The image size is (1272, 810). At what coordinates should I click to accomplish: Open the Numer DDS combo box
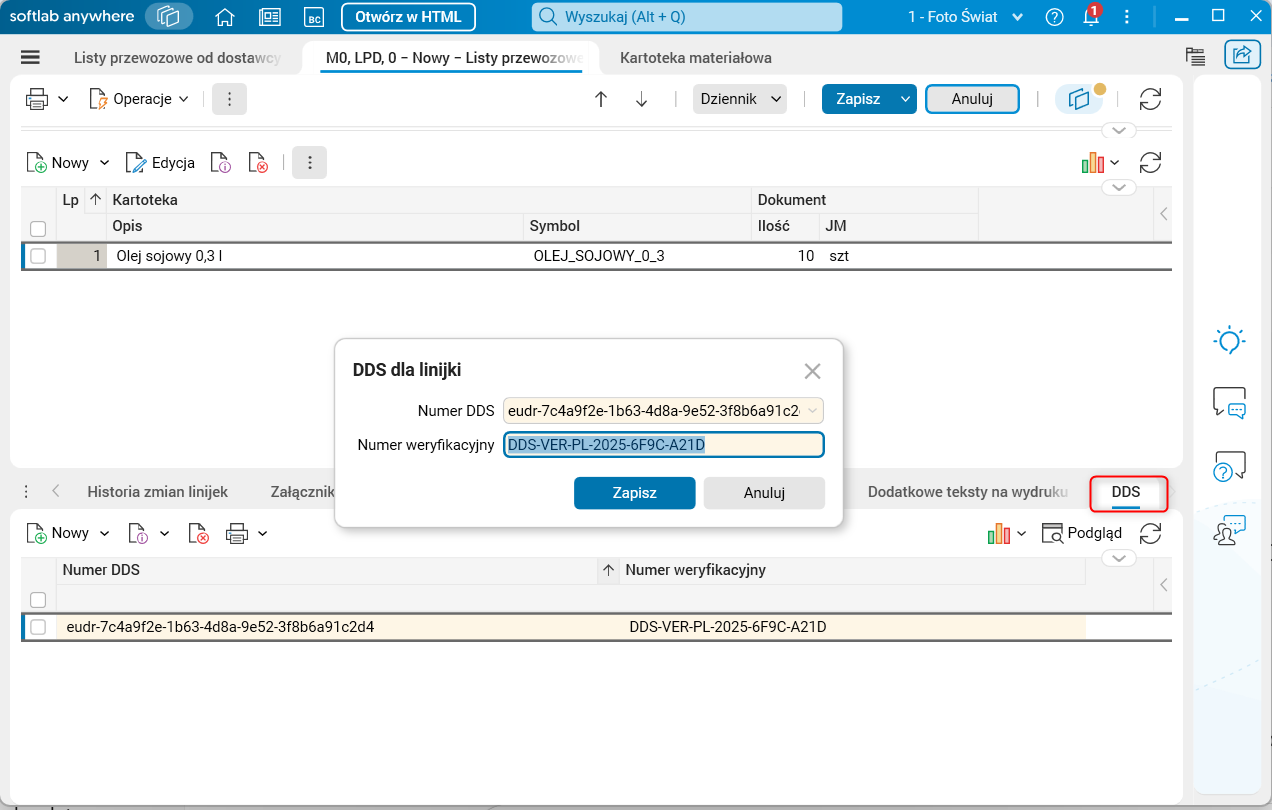(664, 410)
